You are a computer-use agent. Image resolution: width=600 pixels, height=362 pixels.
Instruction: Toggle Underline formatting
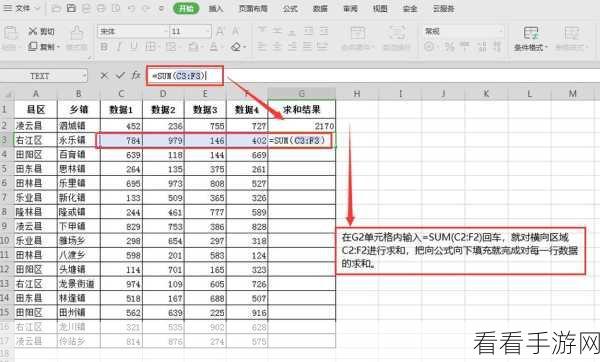(x=133, y=47)
